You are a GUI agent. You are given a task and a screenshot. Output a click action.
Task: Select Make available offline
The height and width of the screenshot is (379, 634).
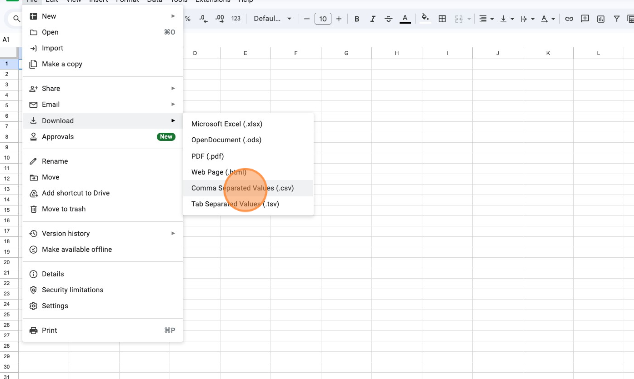coord(103,250)
